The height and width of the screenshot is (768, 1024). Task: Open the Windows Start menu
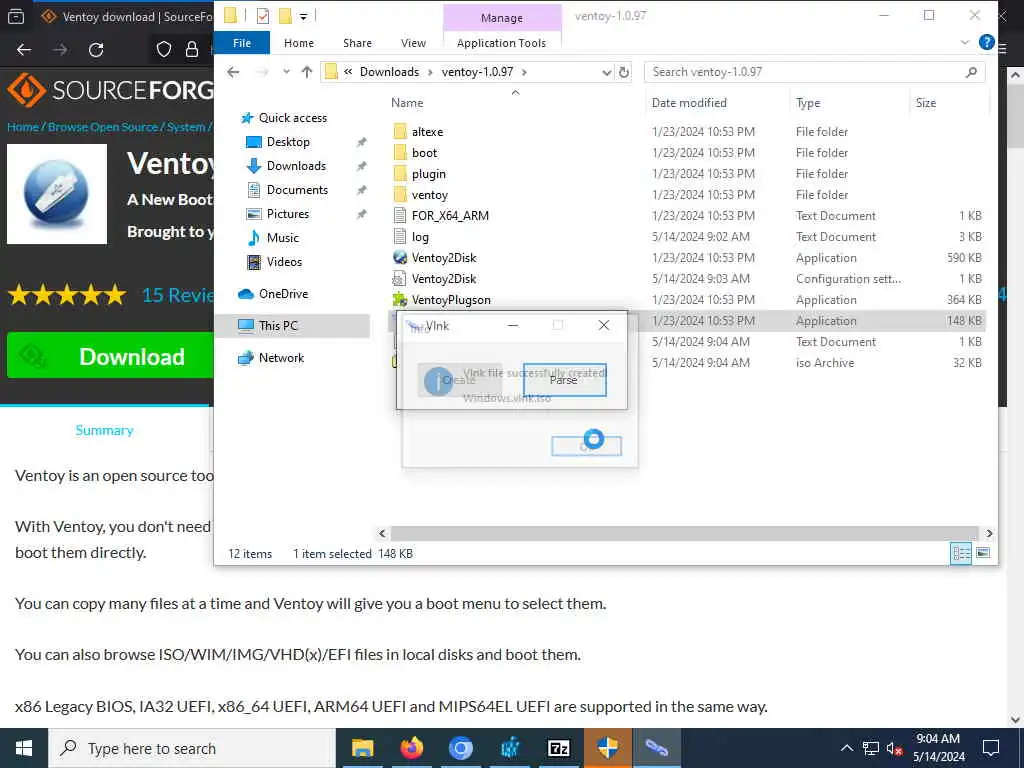point(24,748)
